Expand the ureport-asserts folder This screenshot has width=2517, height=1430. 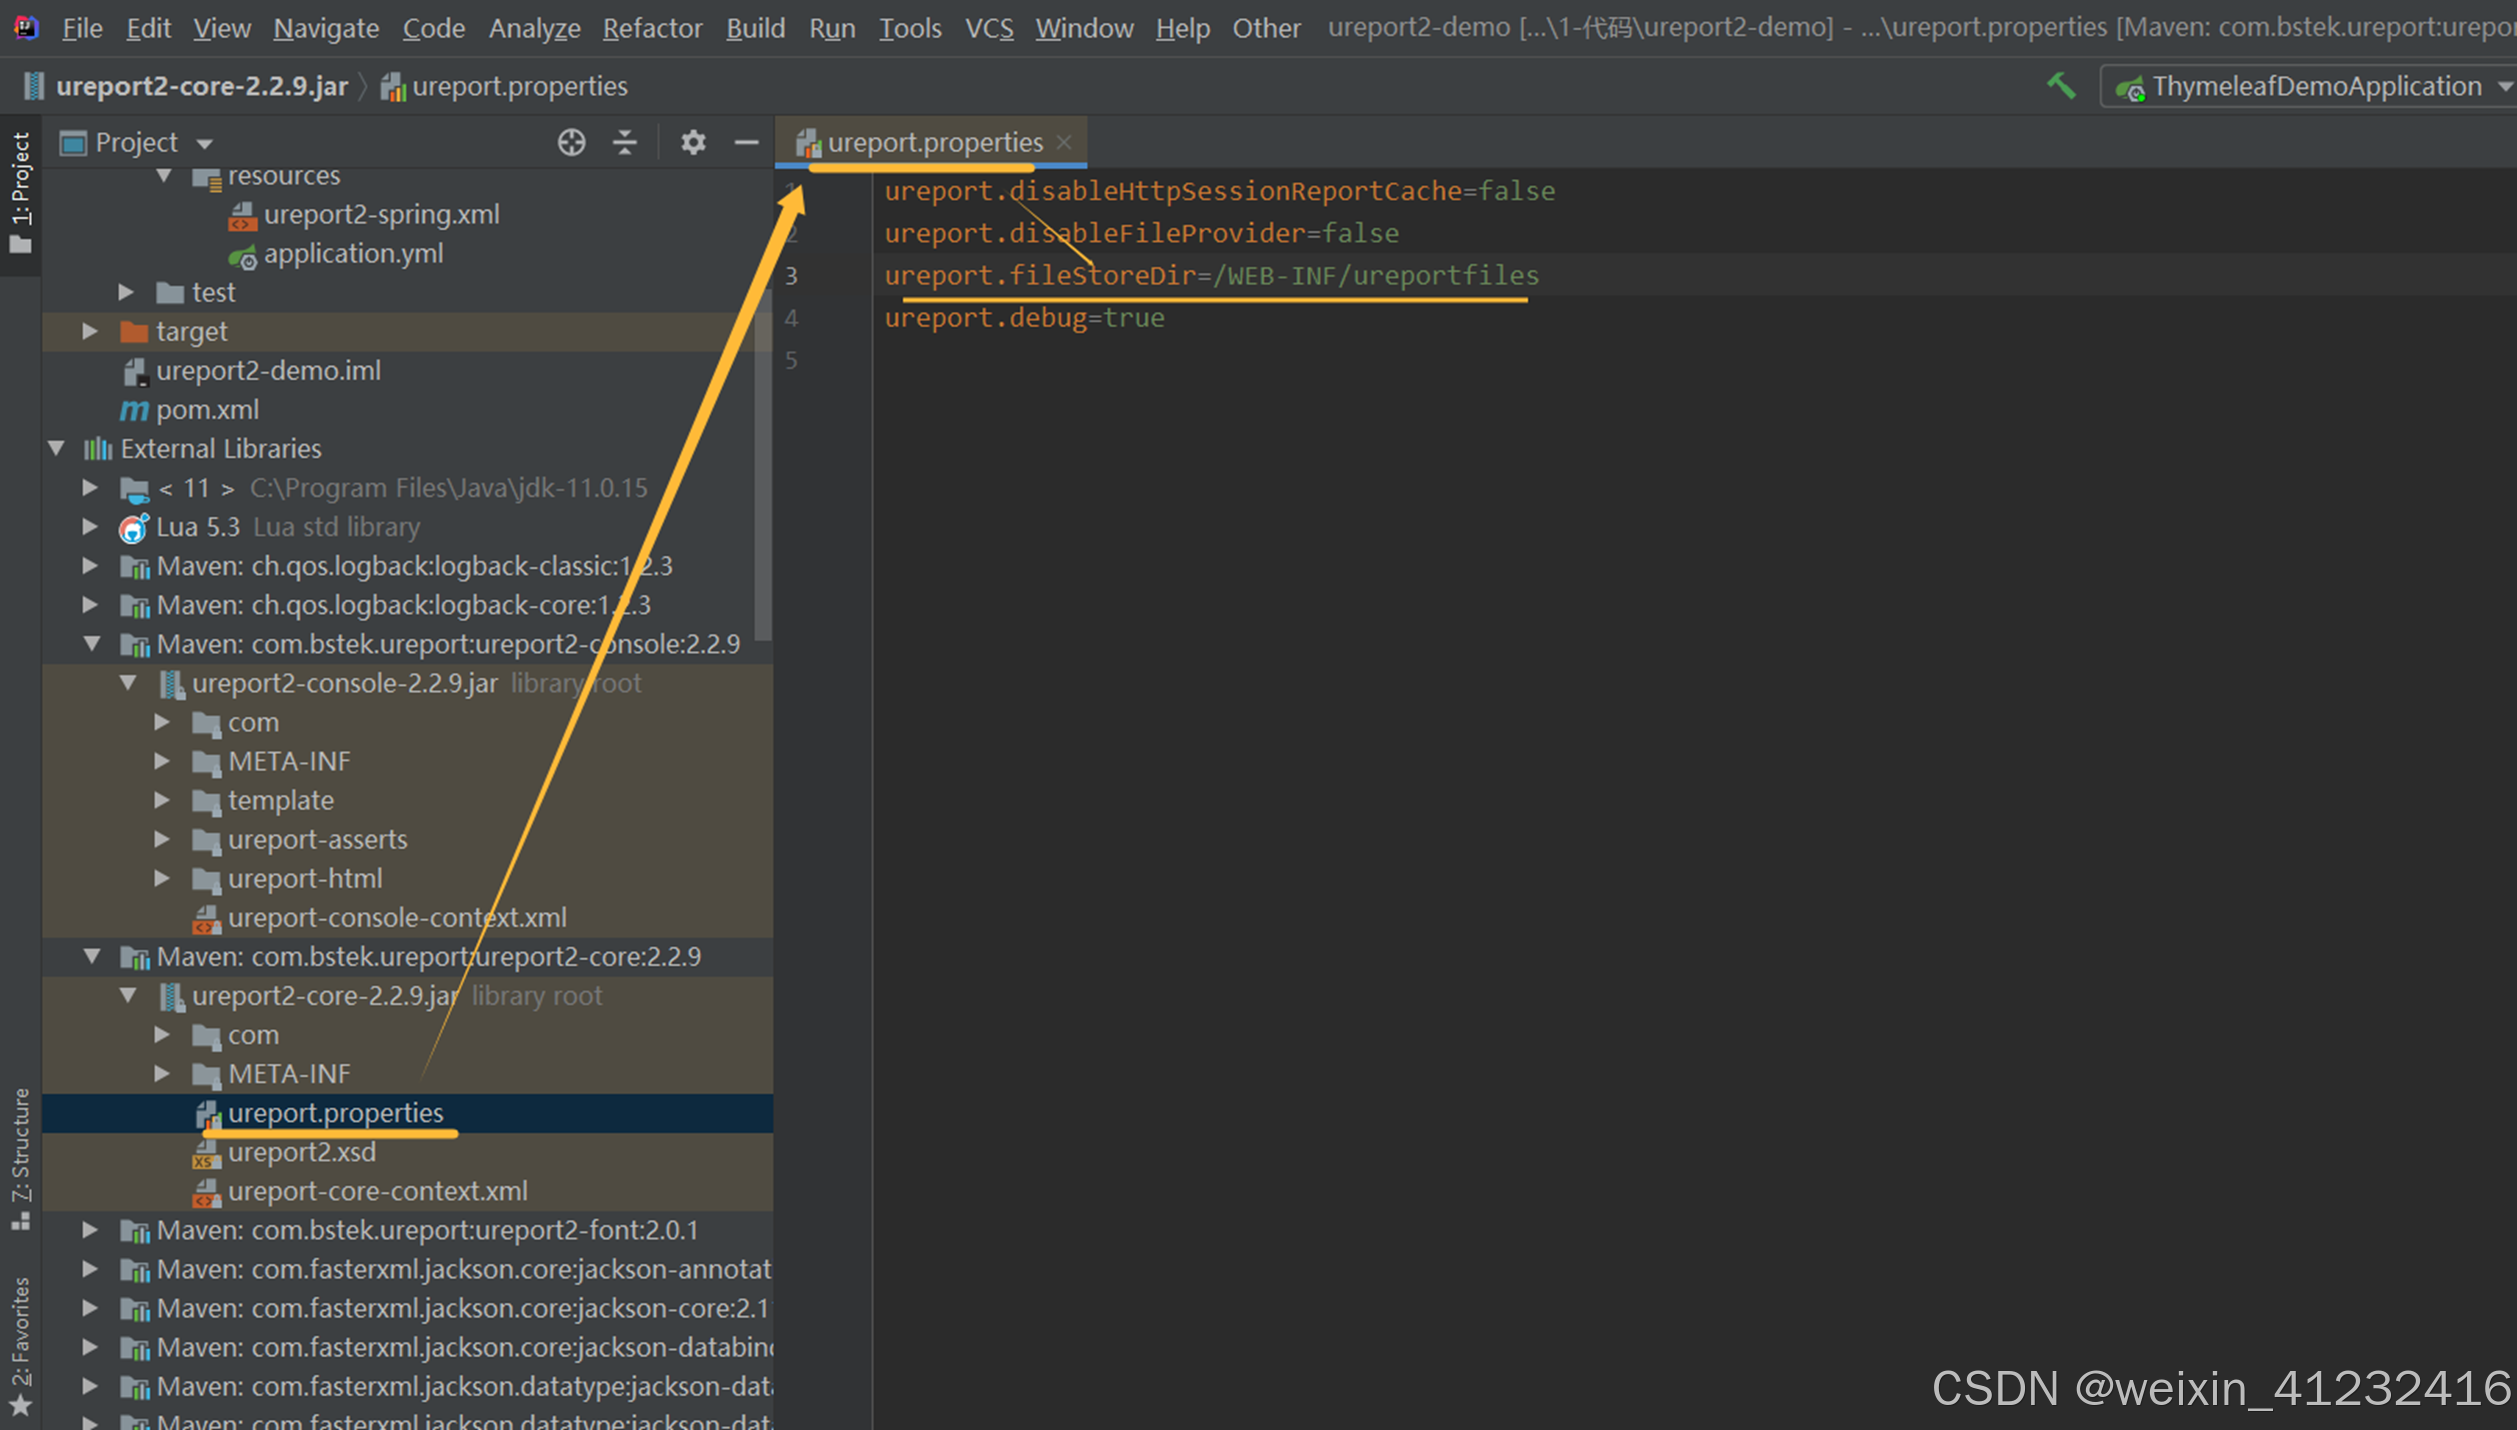click(162, 839)
